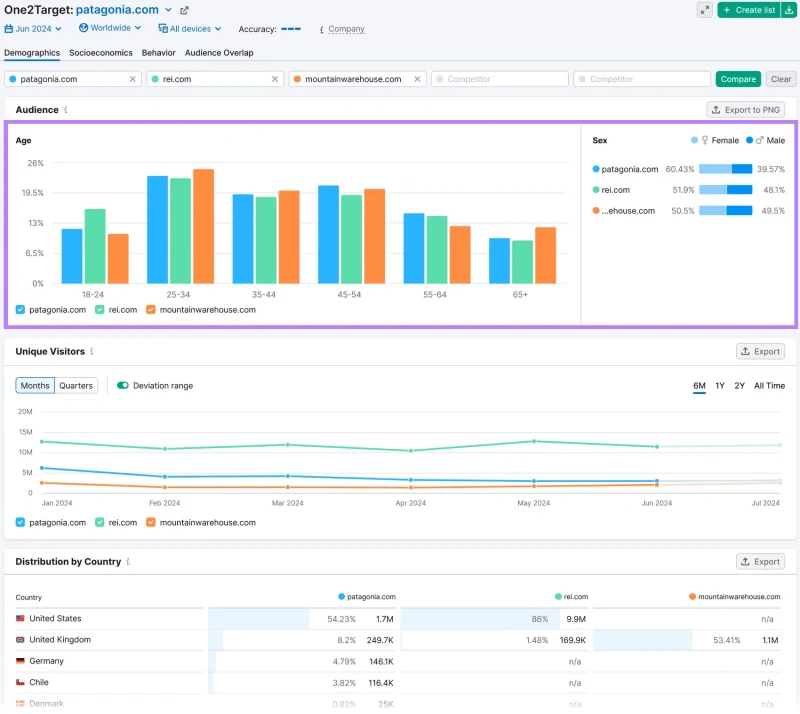Export the Distribution by Country data
This screenshot has width=800, height=714.
coord(760,562)
